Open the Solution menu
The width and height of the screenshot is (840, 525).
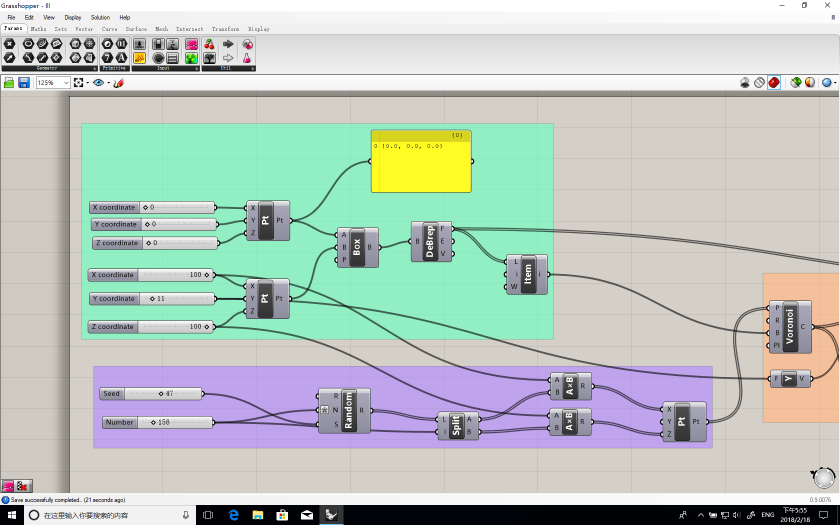click(100, 17)
